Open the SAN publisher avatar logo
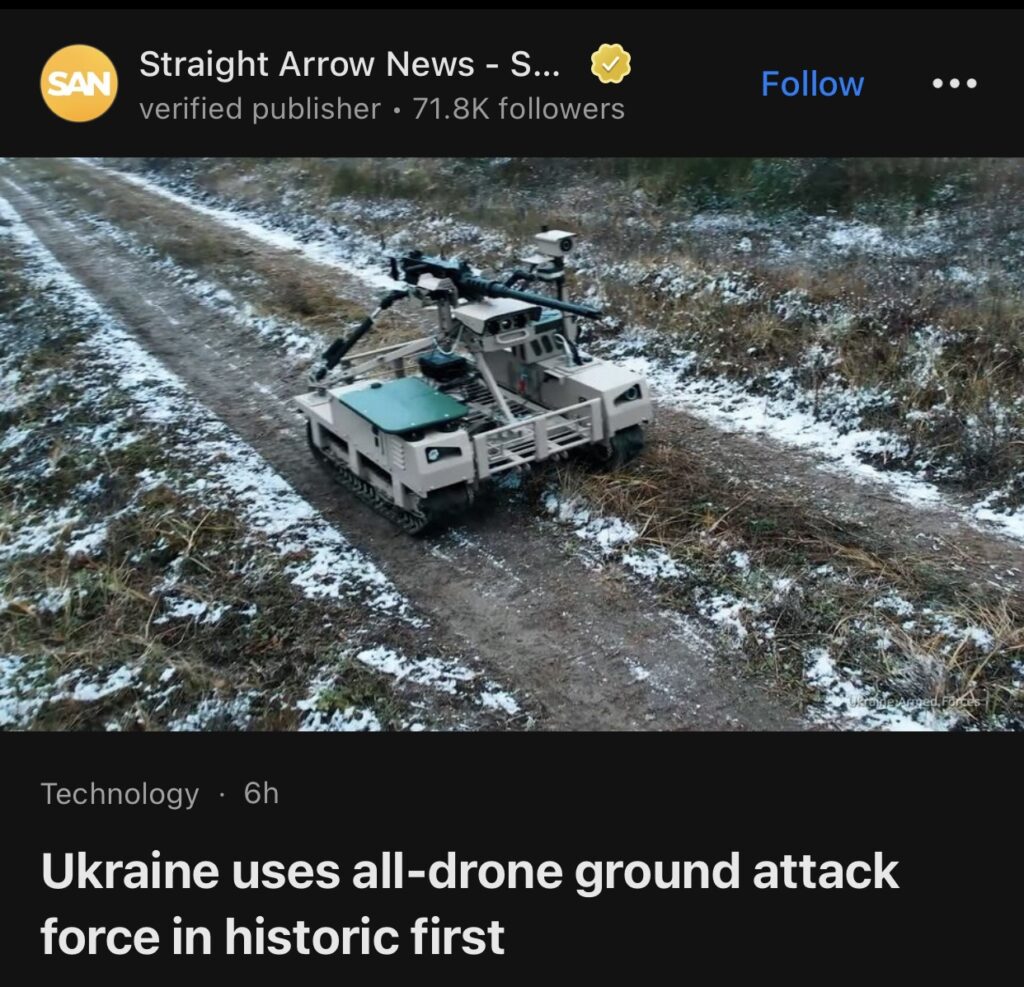Image resolution: width=1024 pixels, height=987 pixels. click(79, 83)
